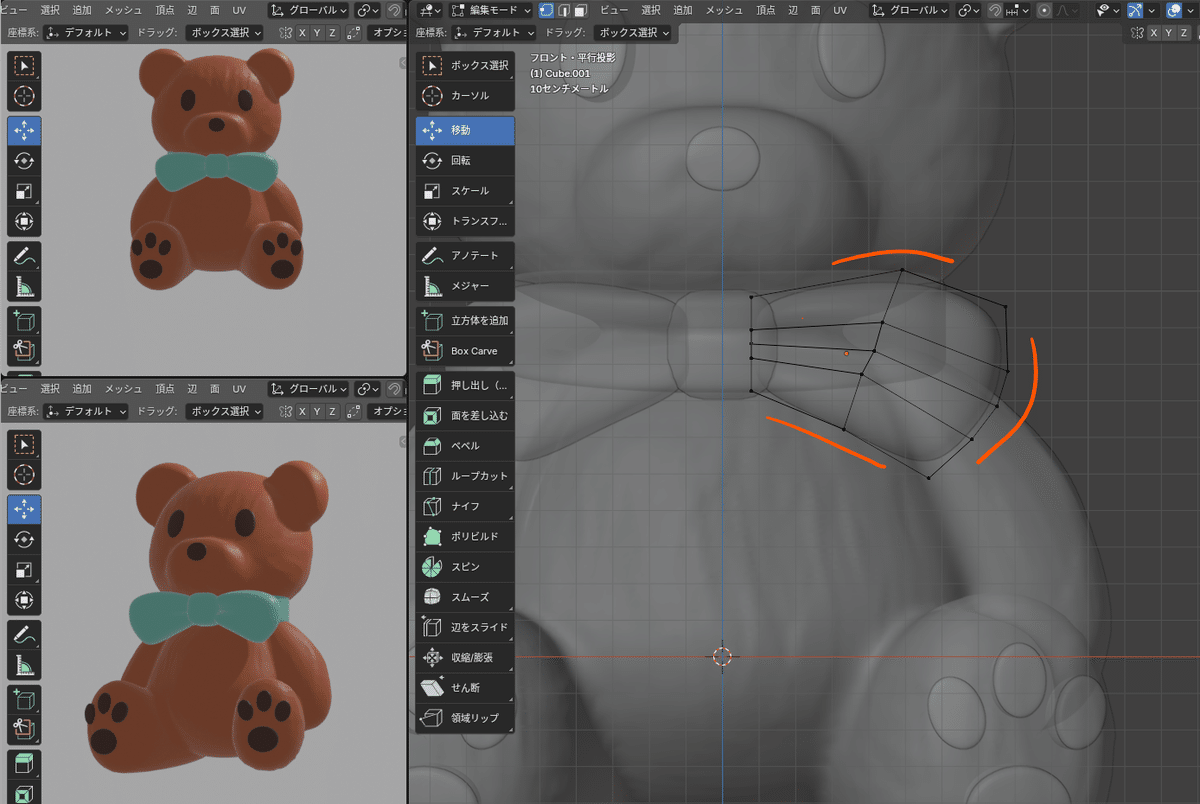Switch to edge select mode in main header
The image size is (1200, 804).
tap(563, 10)
